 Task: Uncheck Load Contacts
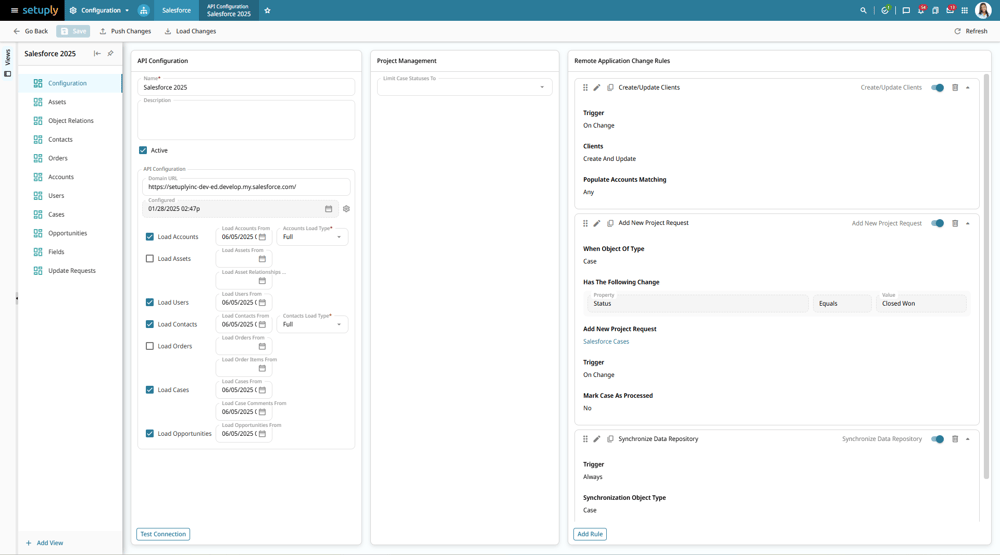tap(150, 324)
